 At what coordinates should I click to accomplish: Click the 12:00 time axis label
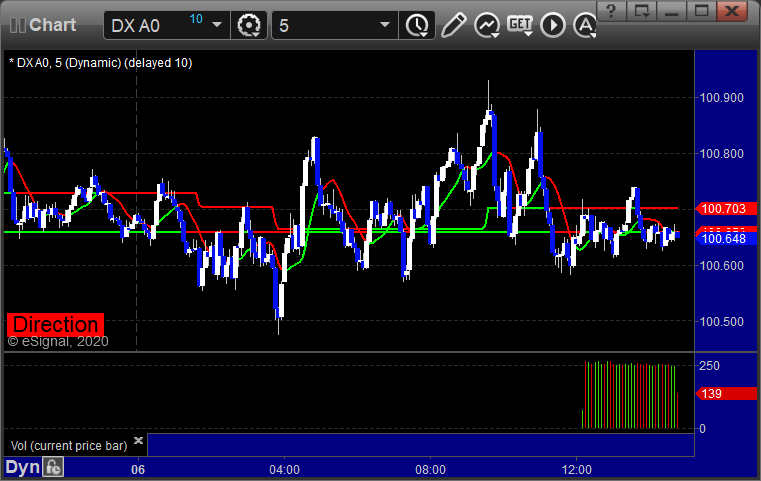click(x=577, y=470)
